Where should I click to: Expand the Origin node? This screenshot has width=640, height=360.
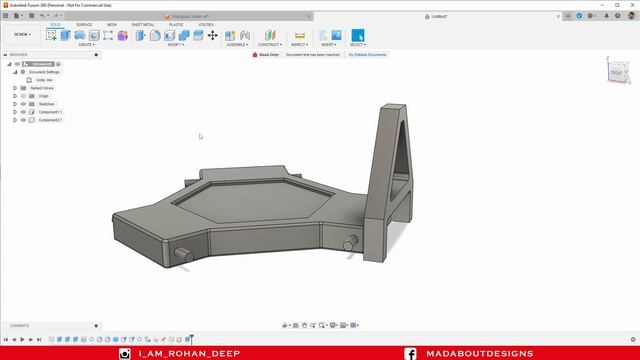click(15, 96)
